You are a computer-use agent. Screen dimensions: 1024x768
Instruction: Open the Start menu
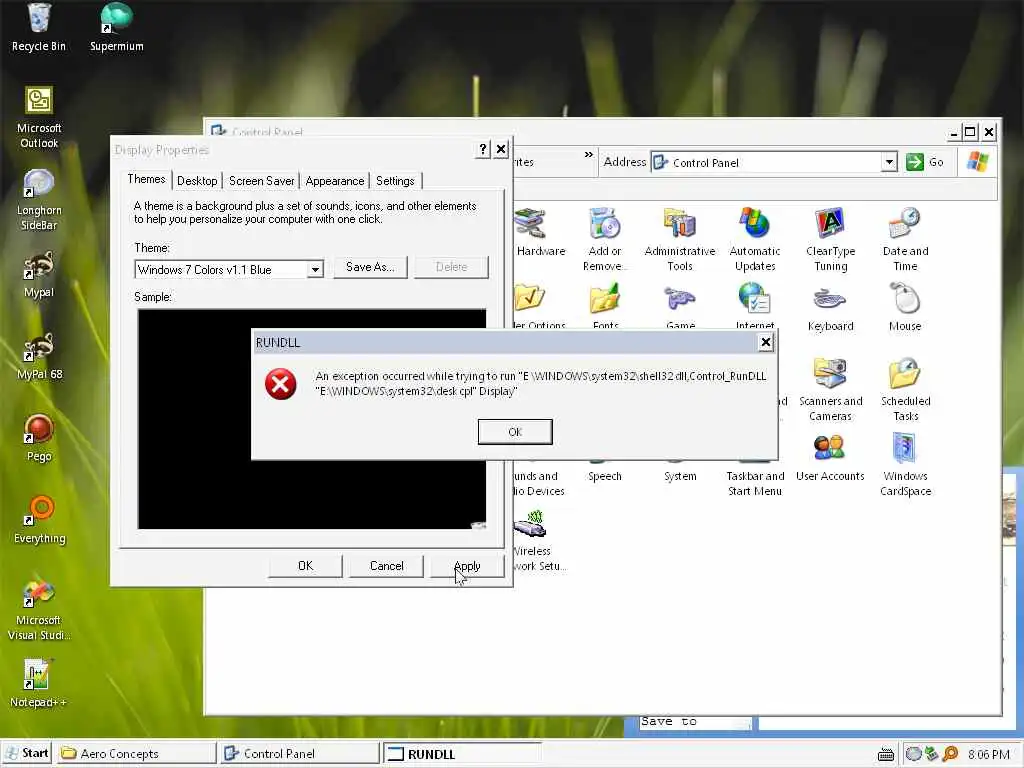pyautogui.click(x=27, y=753)
